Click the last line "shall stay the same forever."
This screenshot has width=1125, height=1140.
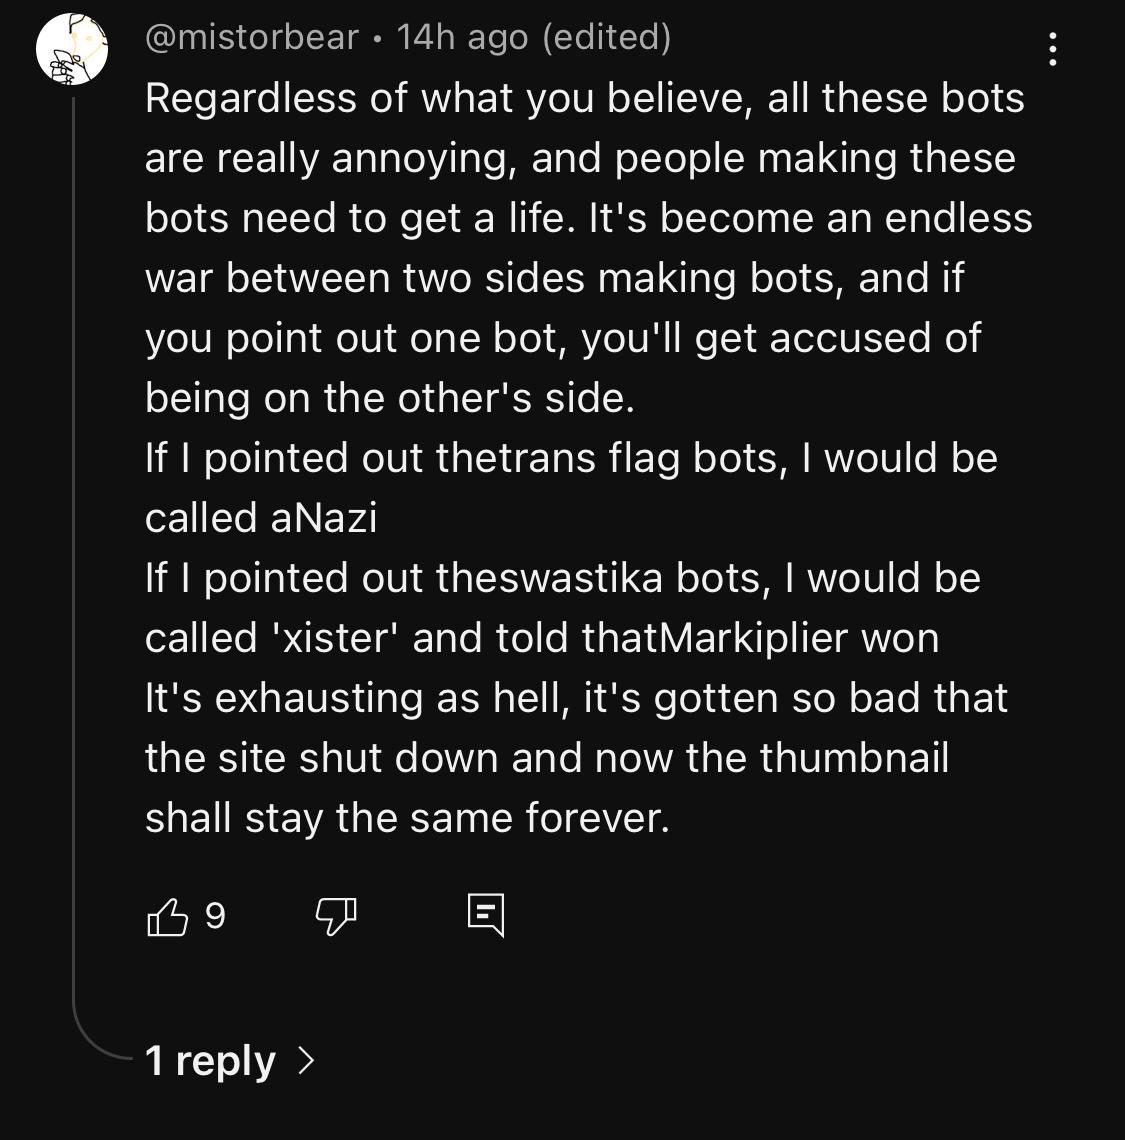coord(406,818)
